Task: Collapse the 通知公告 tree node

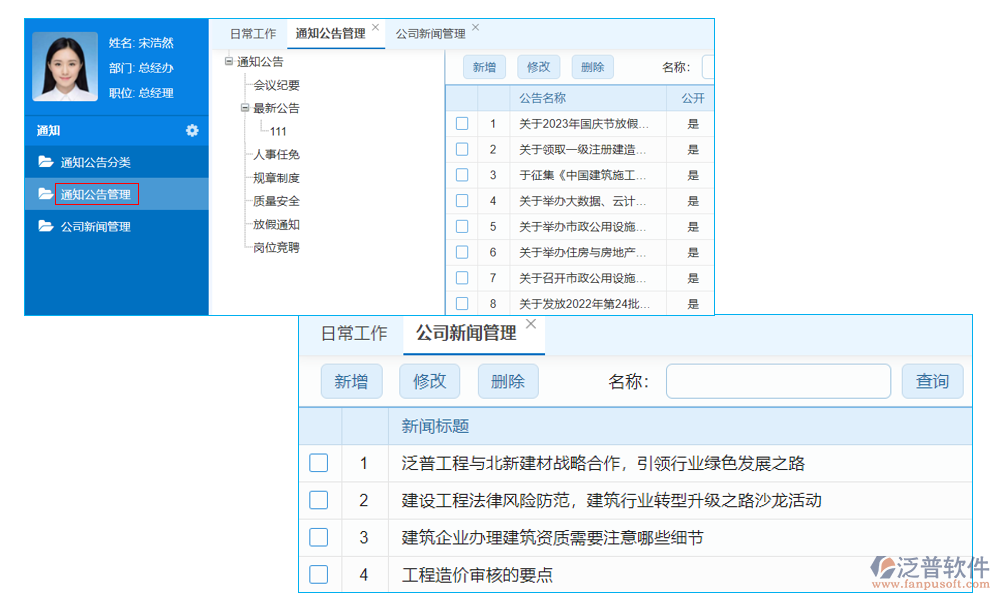Action: 227,61
